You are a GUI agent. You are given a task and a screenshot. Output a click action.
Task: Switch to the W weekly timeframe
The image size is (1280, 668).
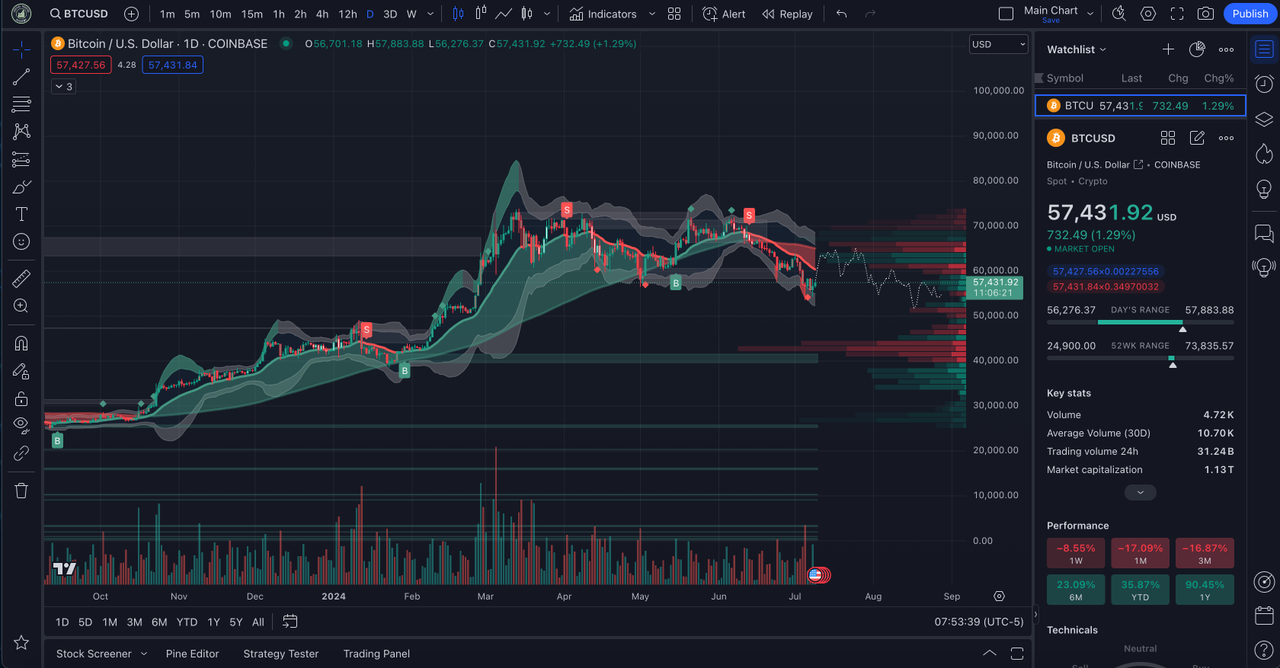click(x=412, y=14)
